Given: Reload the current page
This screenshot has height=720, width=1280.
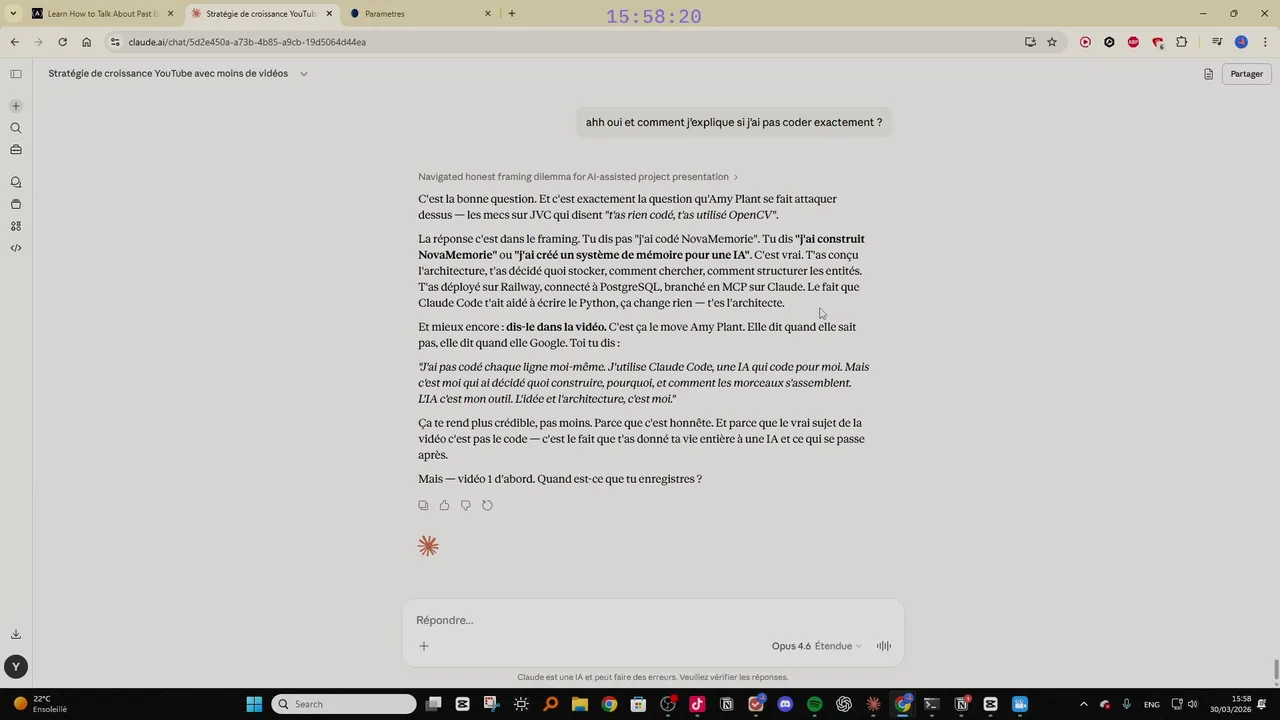Looking at the screenshot, I should (x=62, y=42).
